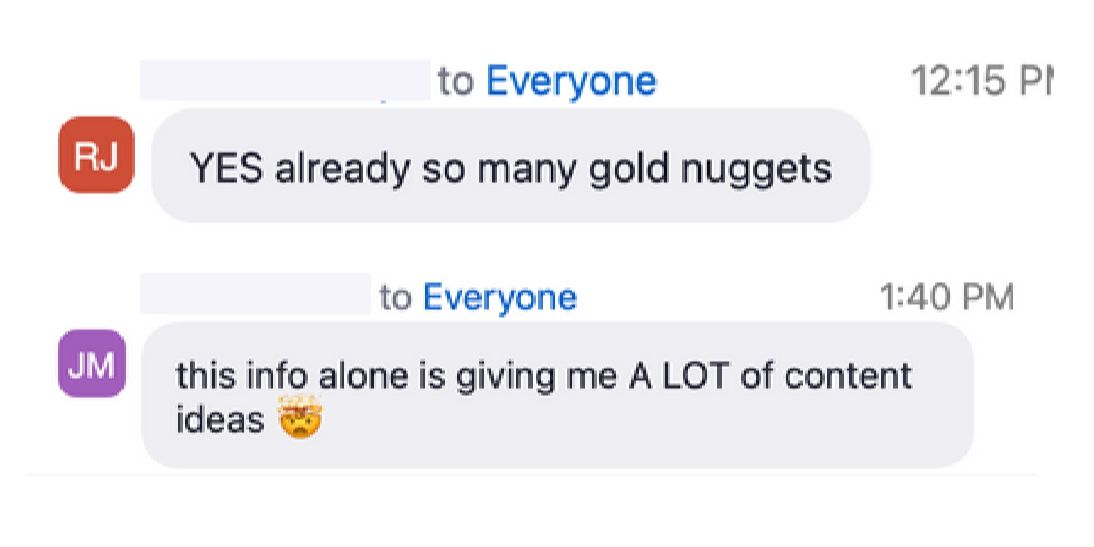Select the 'YES already so many gold nuggets' bubble
The width and height of the screenshot is (1094, 547).
coord(511,165)
